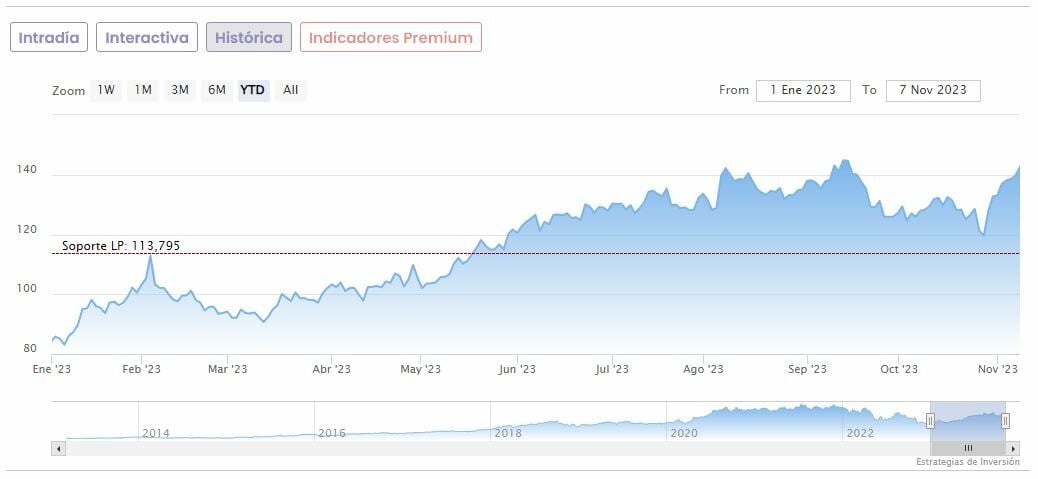The width and height of the screenshot is (1038, 479).
Task: Click the scrollbar right arrow
Action: (x=1014, y=448)
